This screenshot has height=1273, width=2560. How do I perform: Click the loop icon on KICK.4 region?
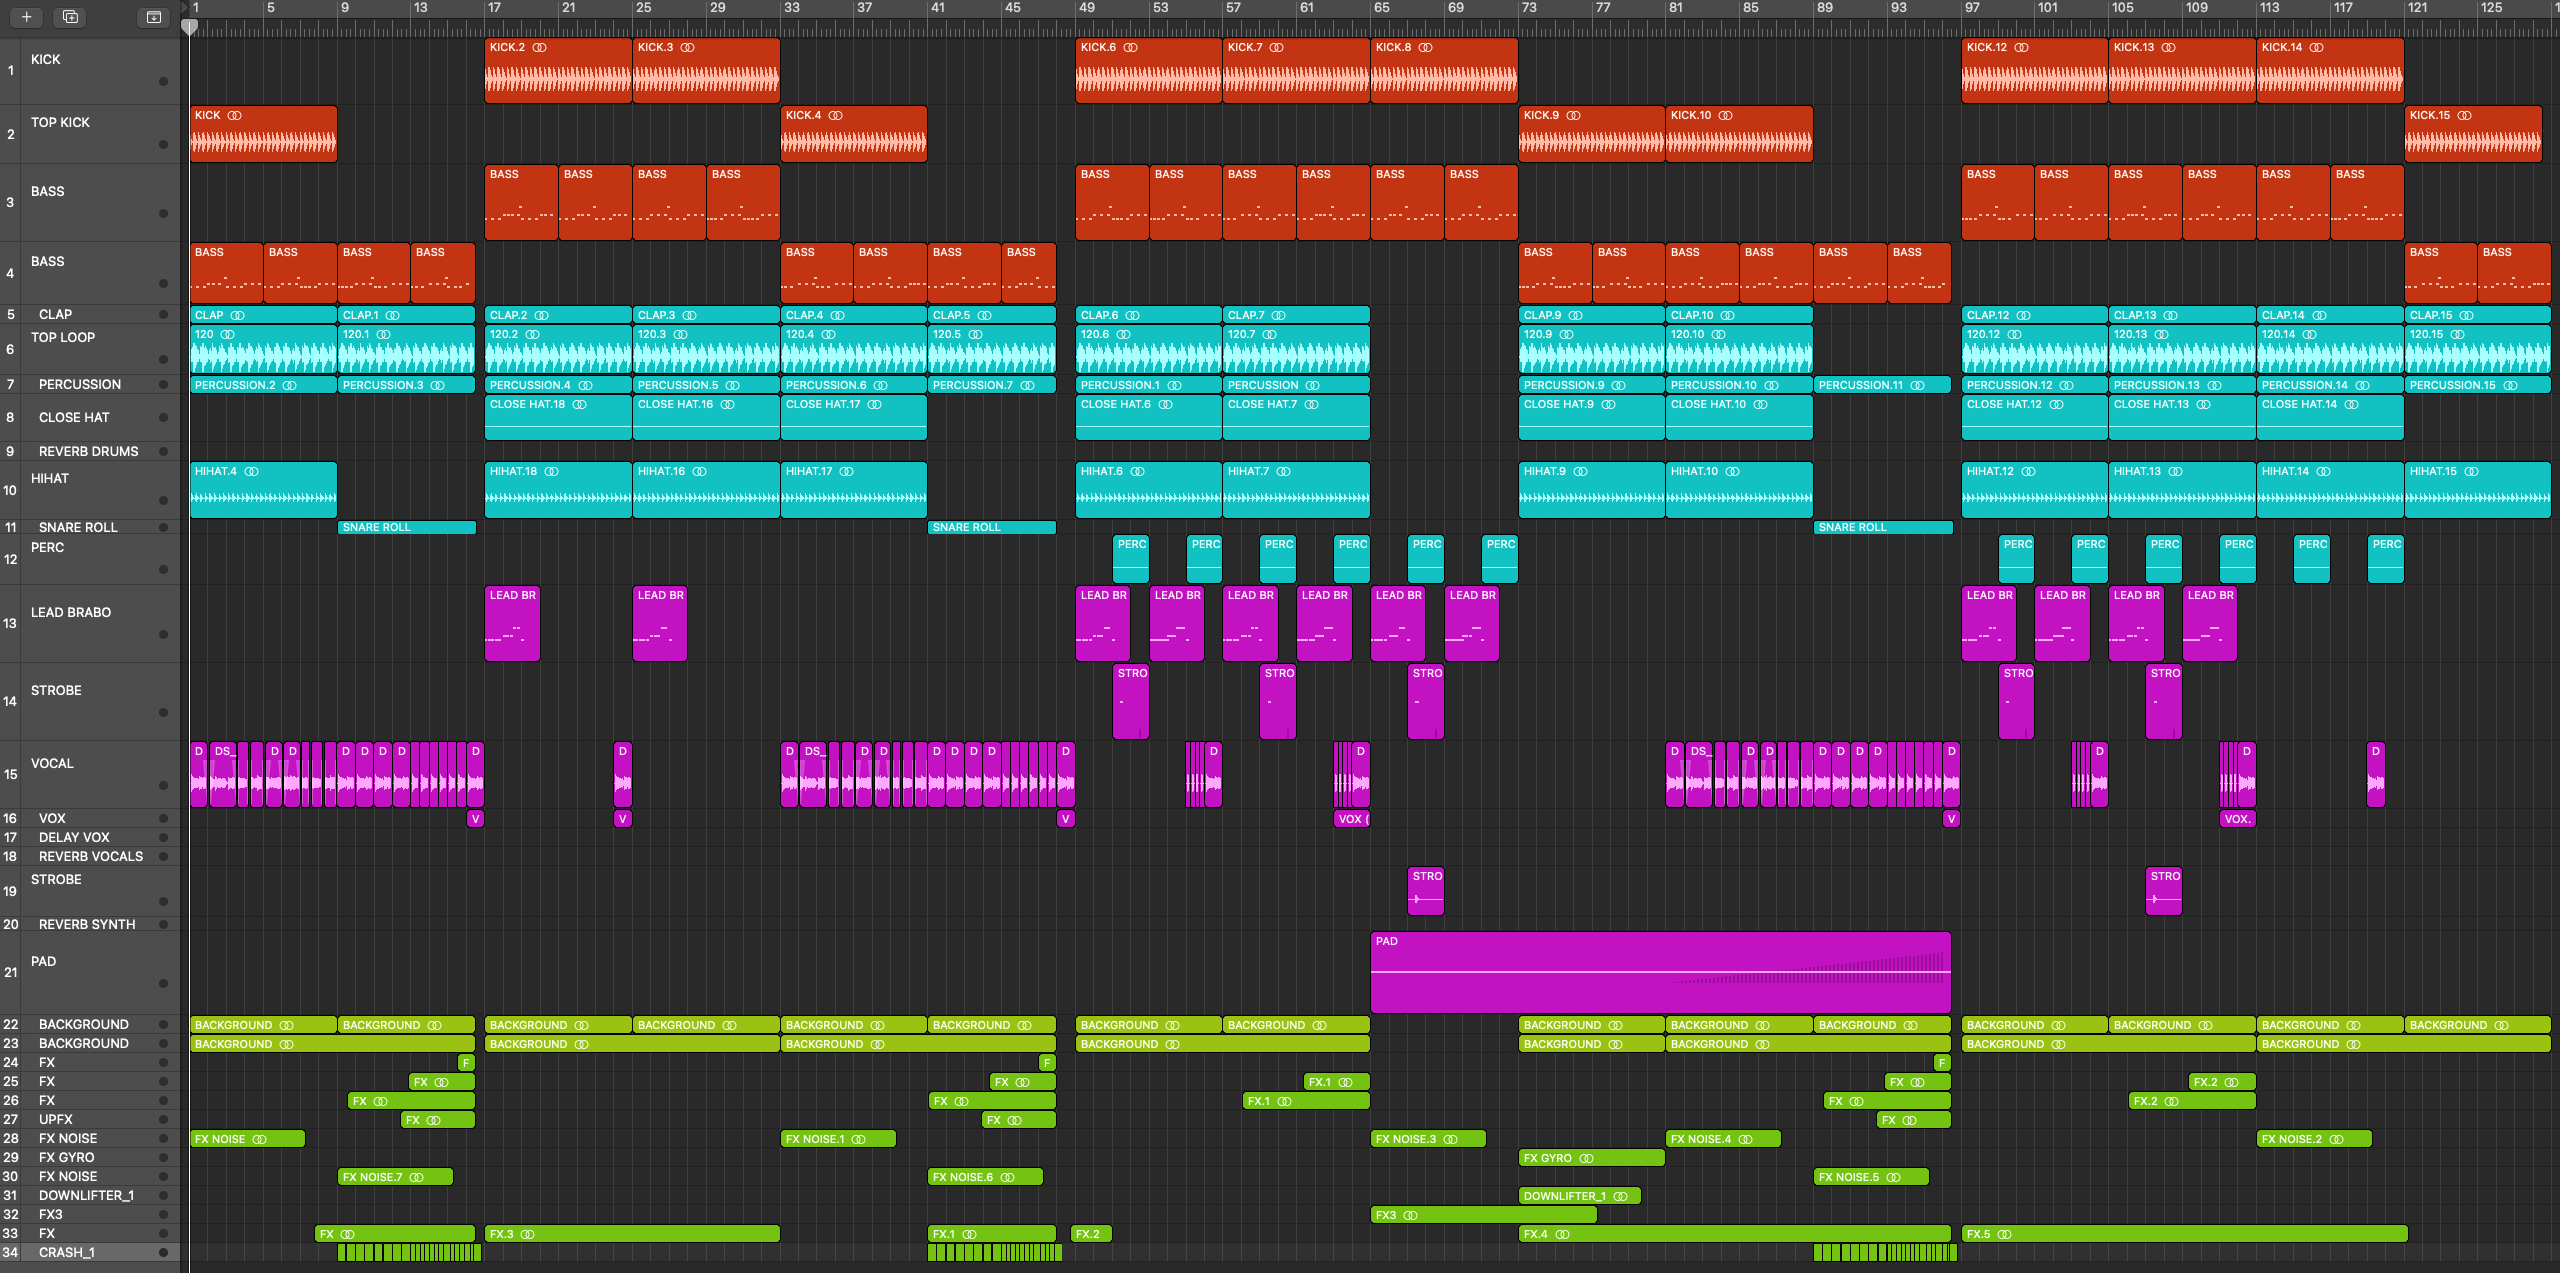coord(835,115)
